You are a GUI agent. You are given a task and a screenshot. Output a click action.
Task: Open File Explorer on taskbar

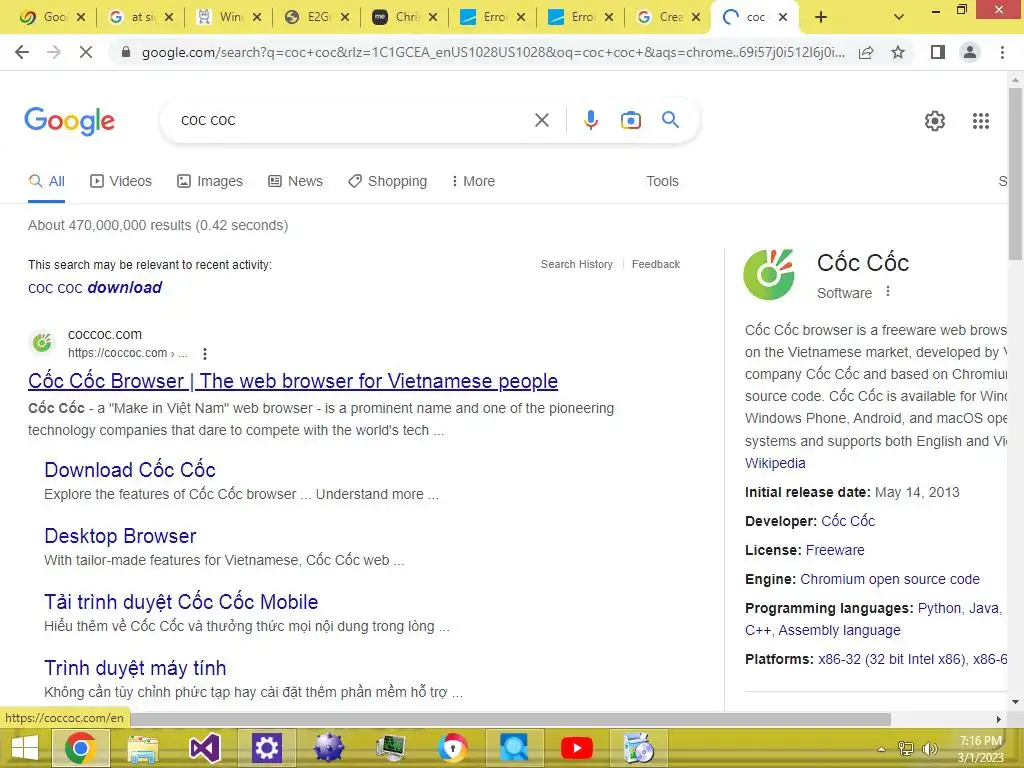142,748
